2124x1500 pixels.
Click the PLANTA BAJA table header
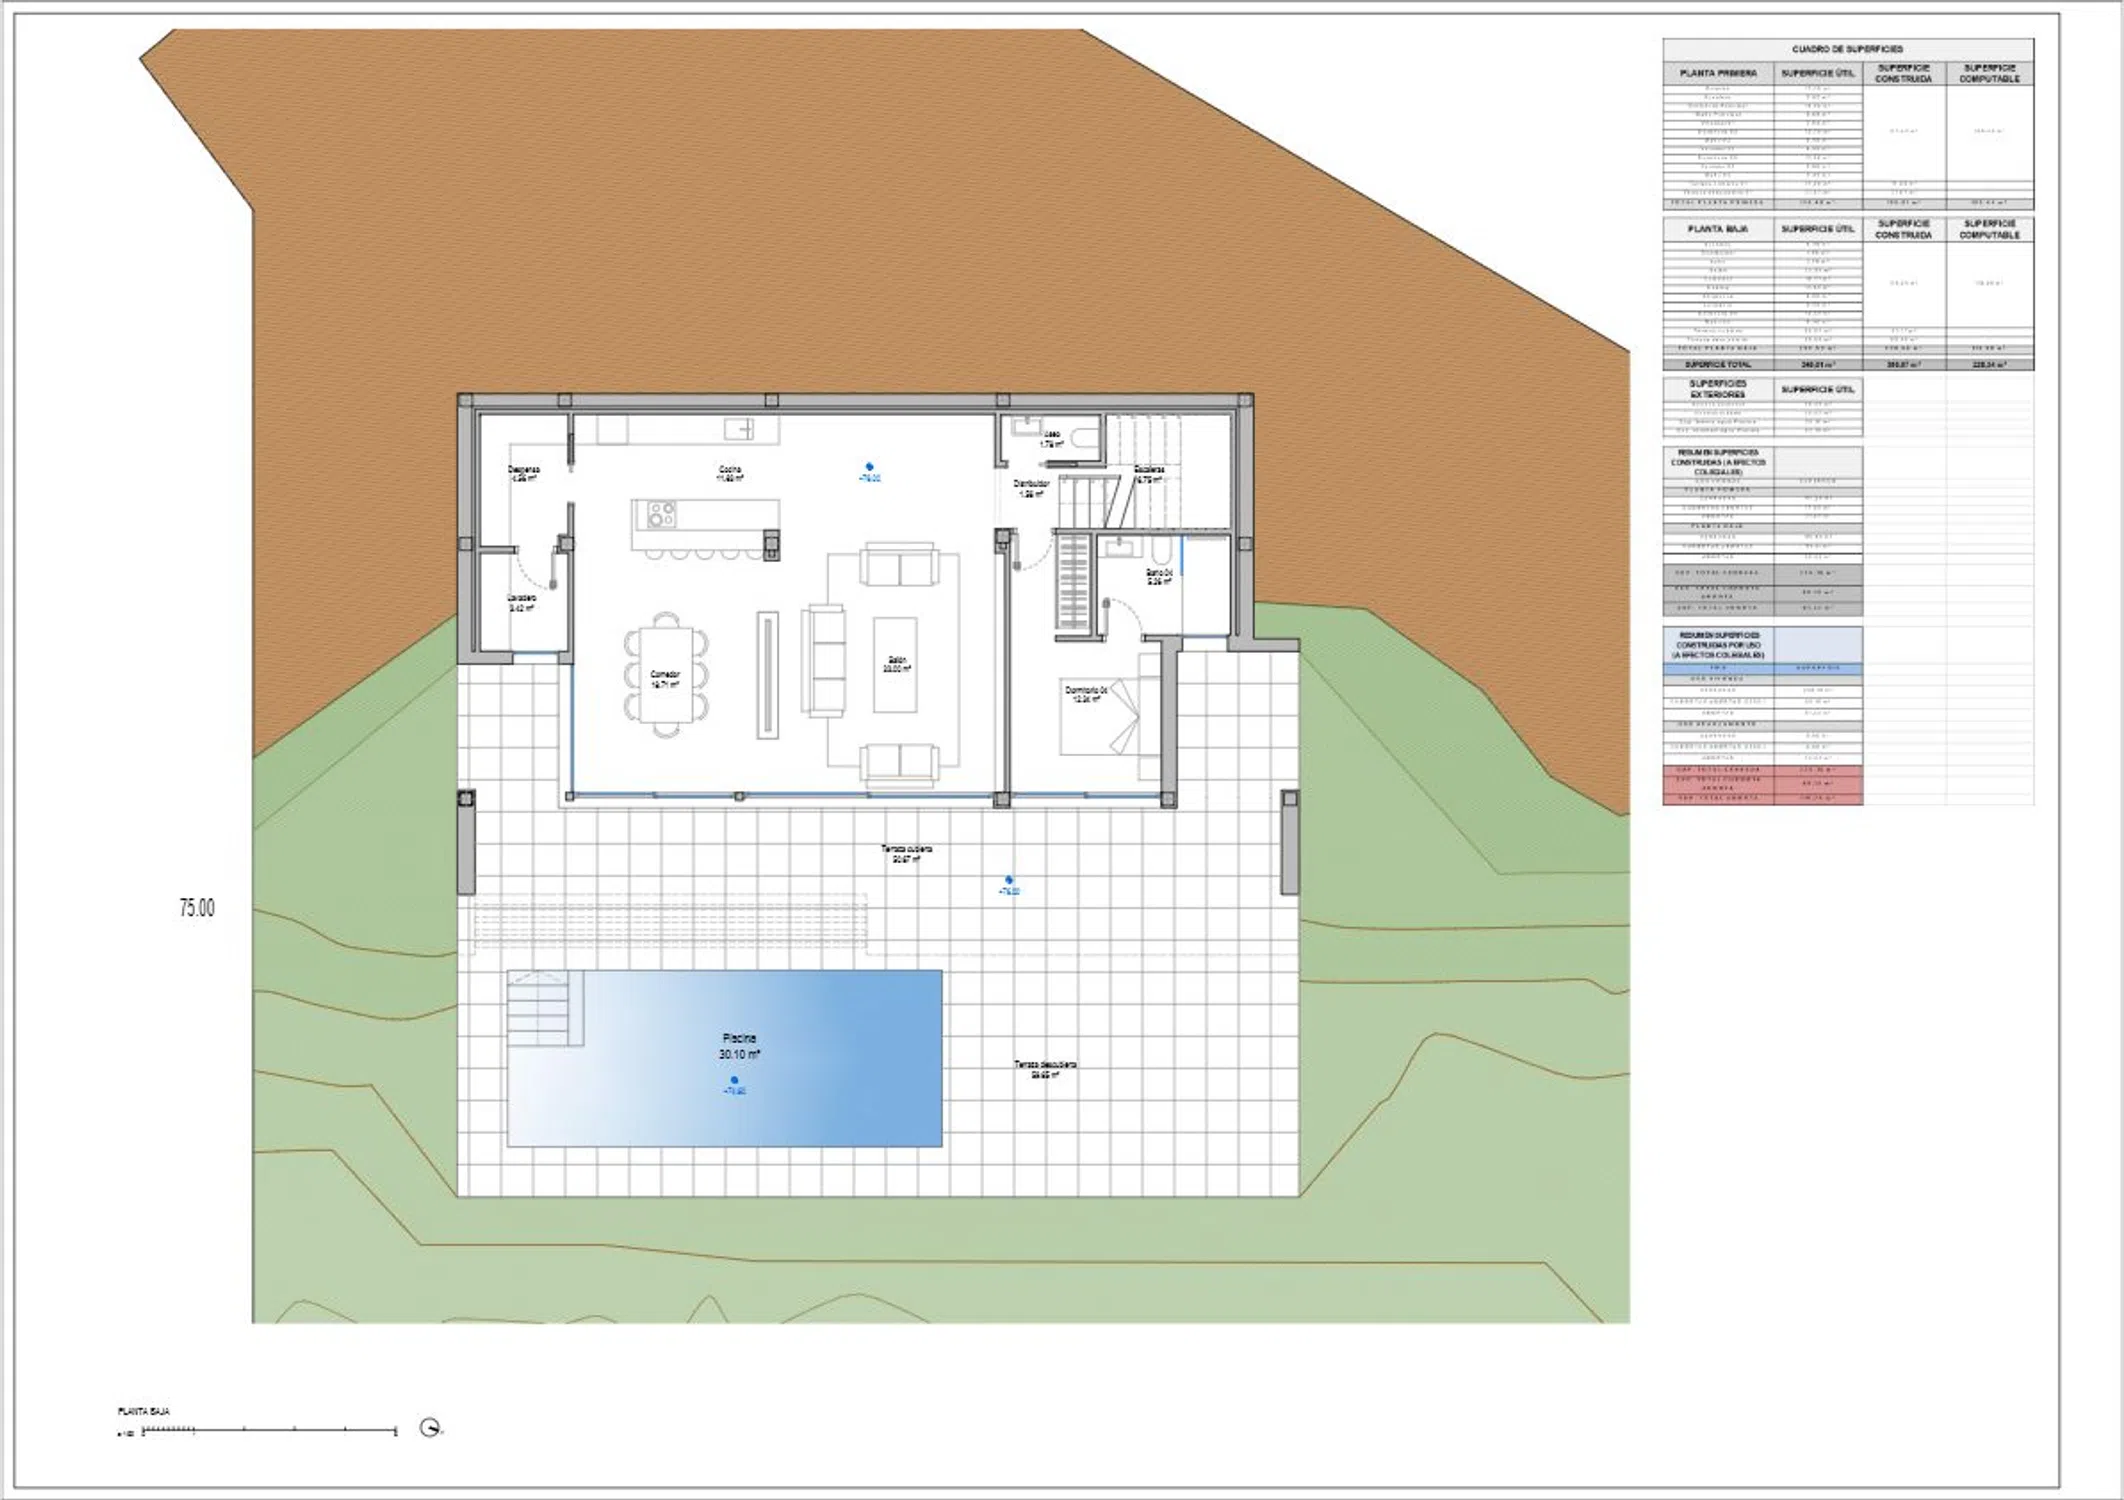click(1718, 229)
